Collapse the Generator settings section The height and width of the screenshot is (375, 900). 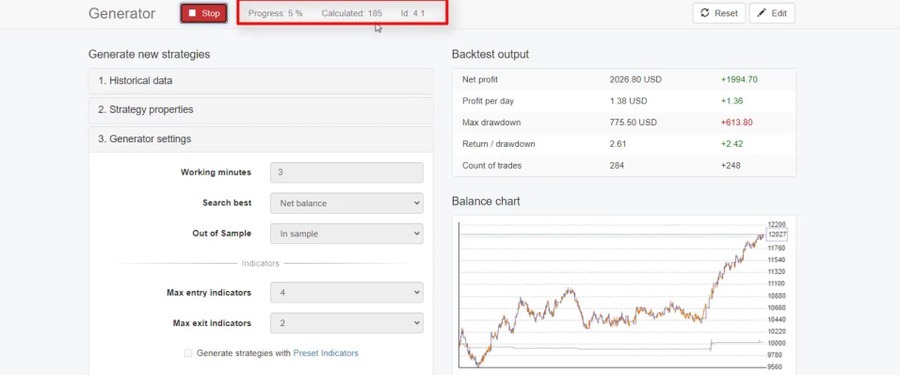click(261, 139)
